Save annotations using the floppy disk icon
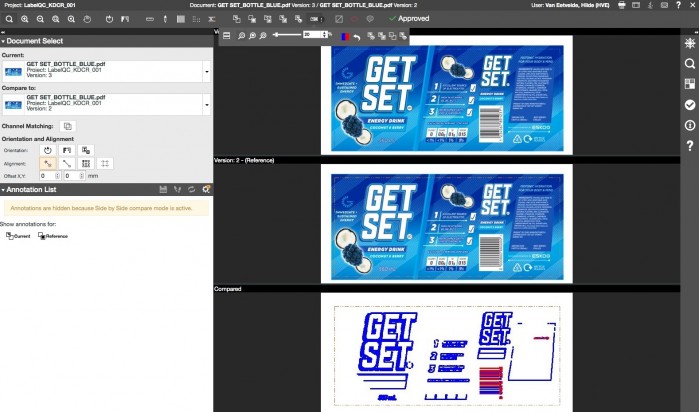Viewport: 699px width, 412px height. (x=163, y=189)
